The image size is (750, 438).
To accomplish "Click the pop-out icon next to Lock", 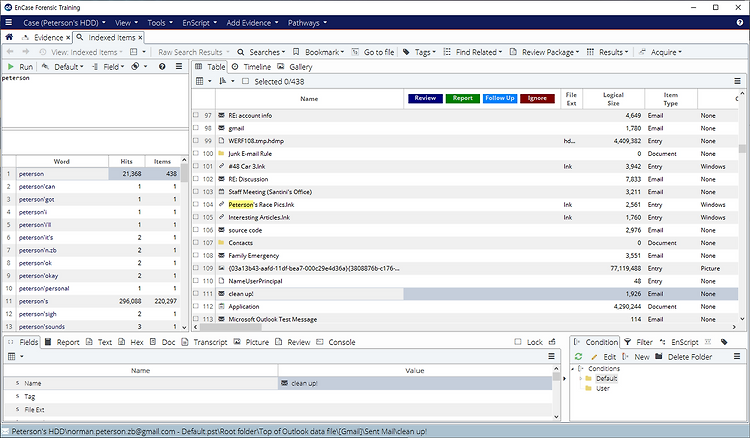I will (552, 342).
